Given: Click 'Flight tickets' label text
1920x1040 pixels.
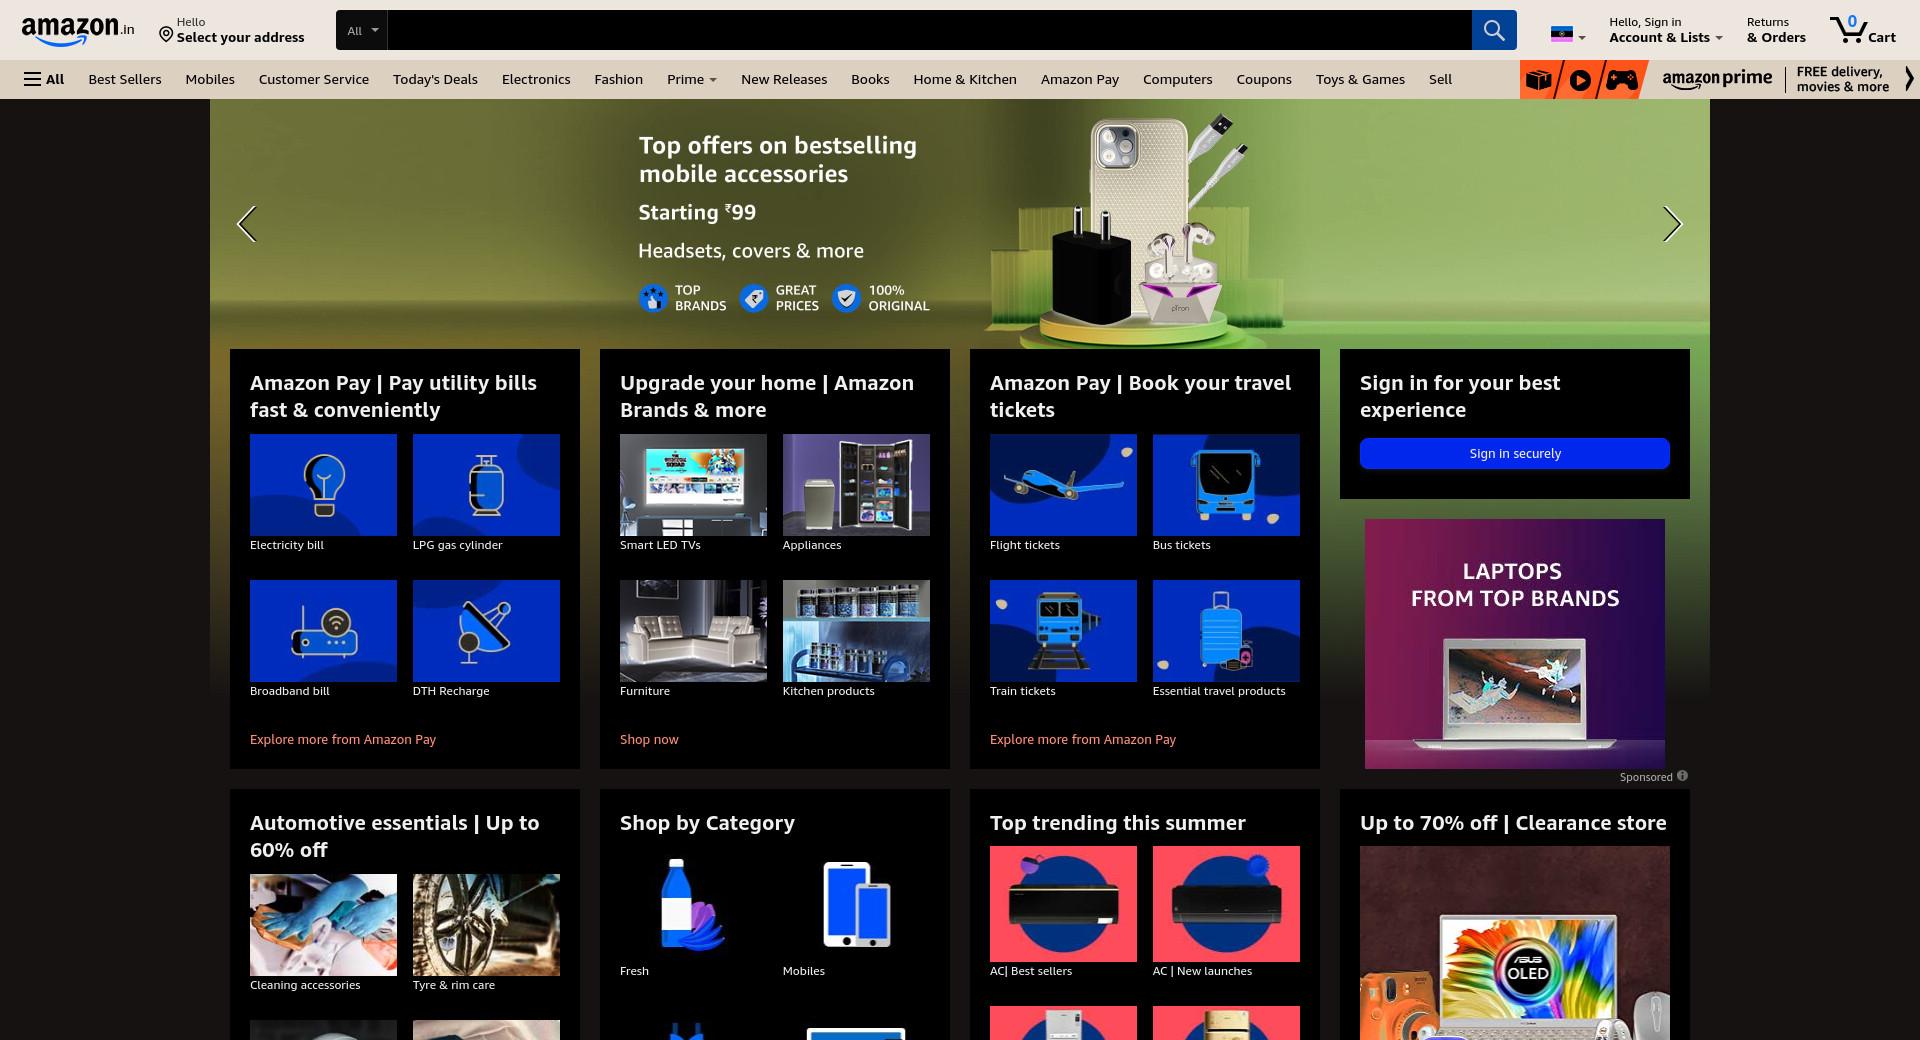Looking at the screenshot, I should (x=1025, y=545).
